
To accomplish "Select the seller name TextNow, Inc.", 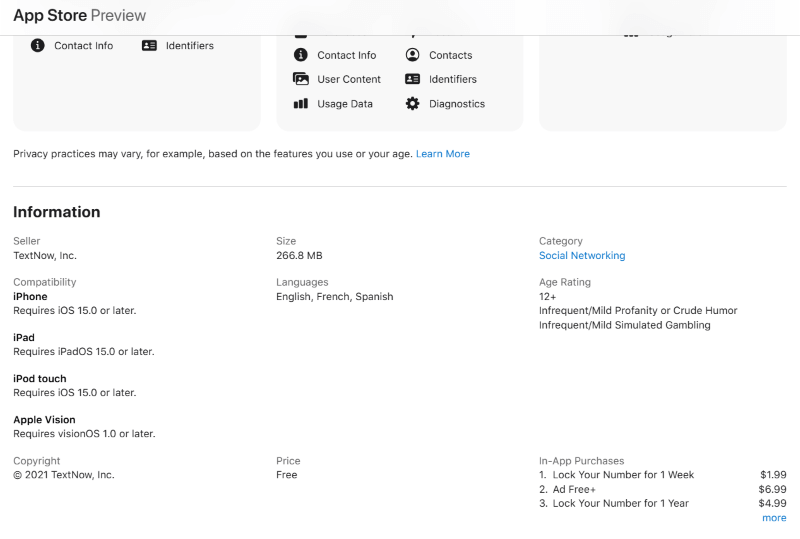I will [x=45, y=255].
